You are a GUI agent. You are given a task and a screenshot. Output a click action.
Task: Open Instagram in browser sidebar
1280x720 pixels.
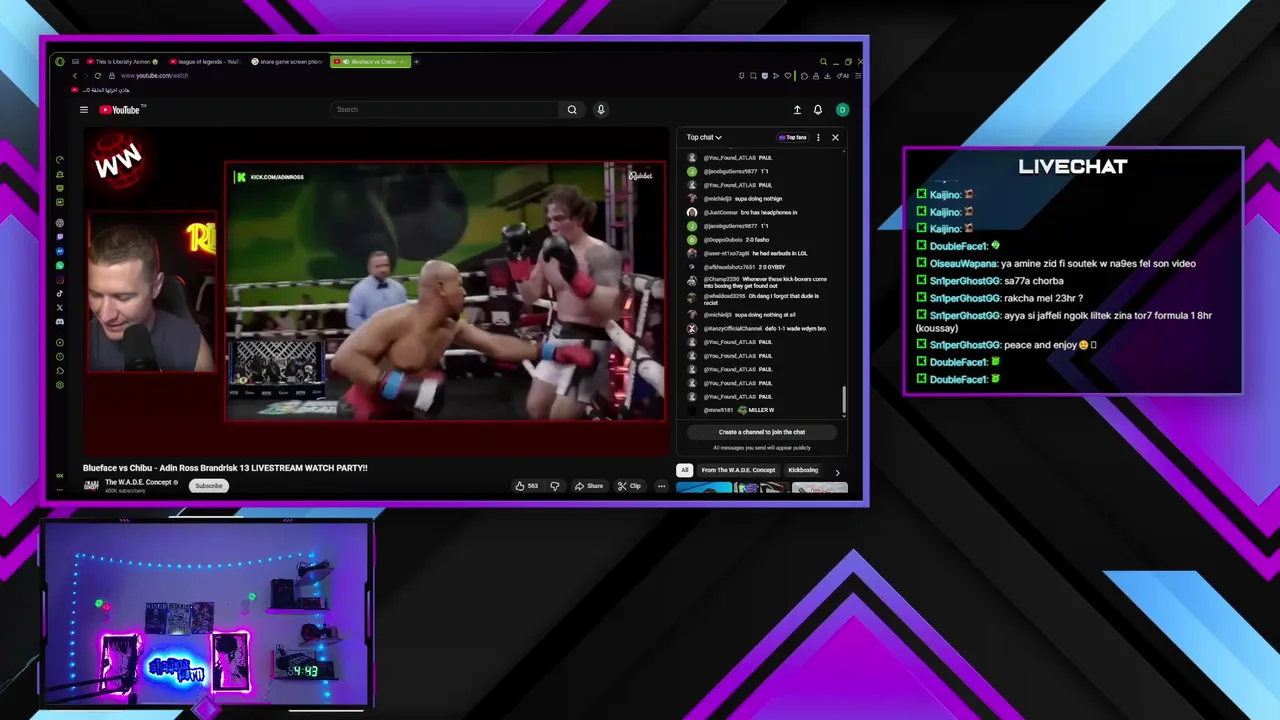point(60,279)
